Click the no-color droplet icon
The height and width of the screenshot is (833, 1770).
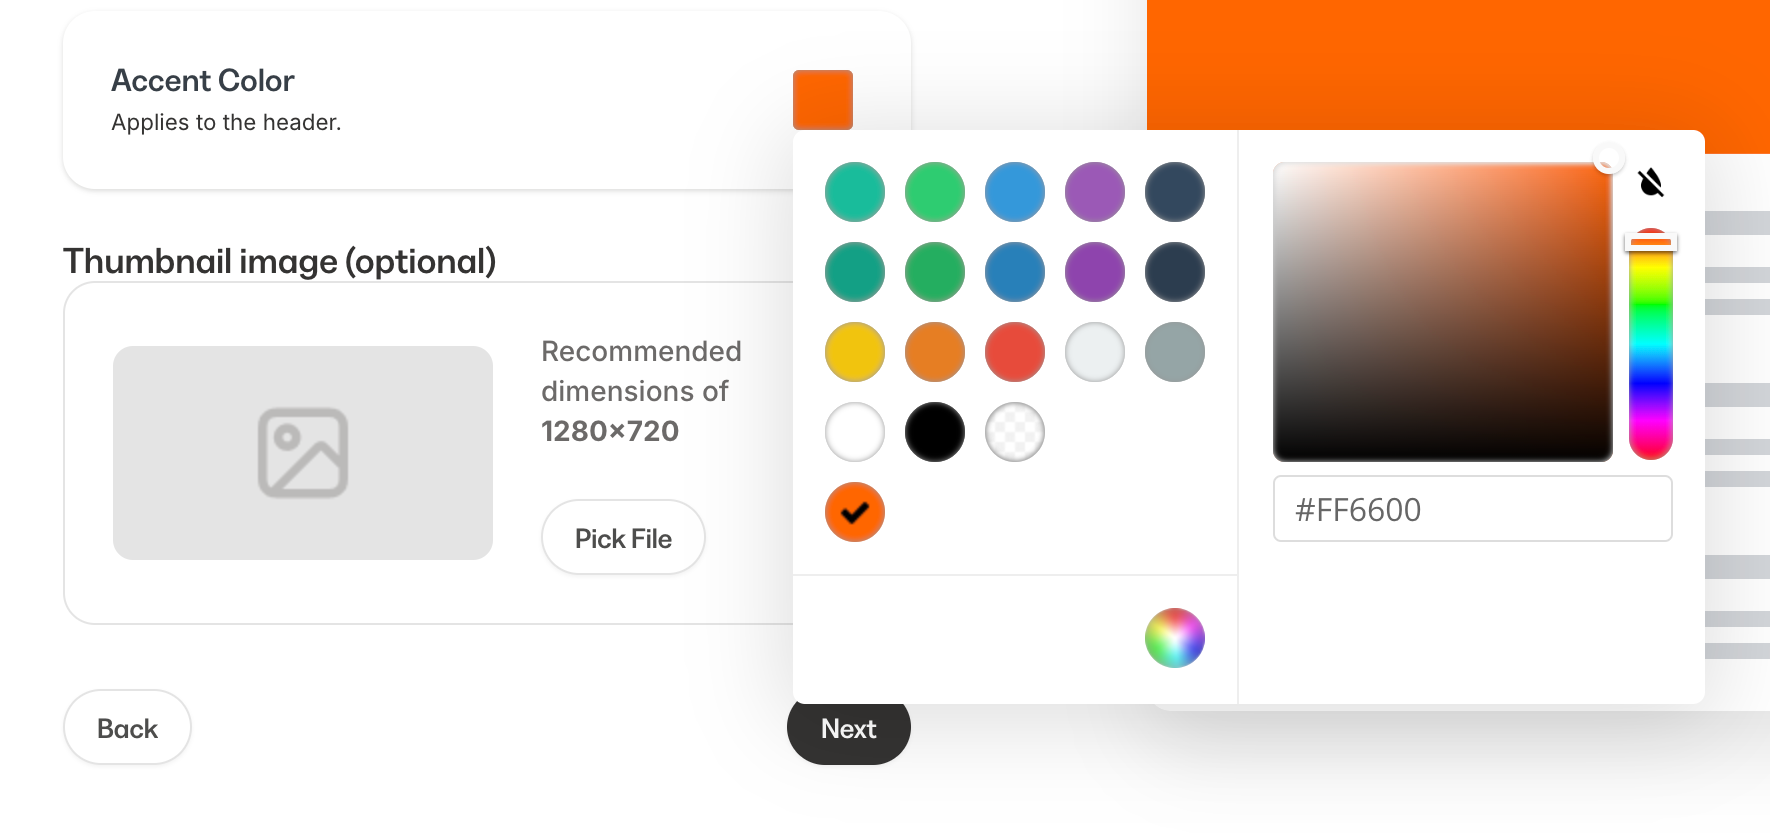[x=1651, y=182]
